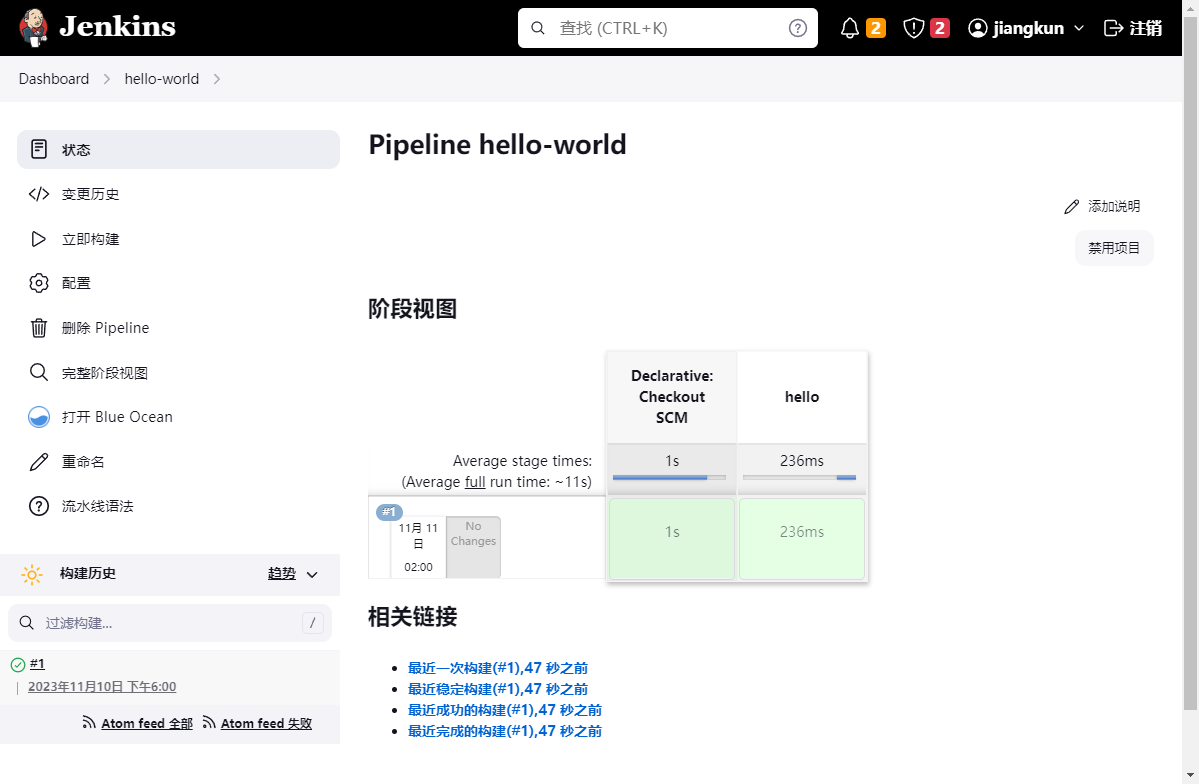Click the green 1s stage cell
The image size is (1199, 784).
[x=671, y=538]
